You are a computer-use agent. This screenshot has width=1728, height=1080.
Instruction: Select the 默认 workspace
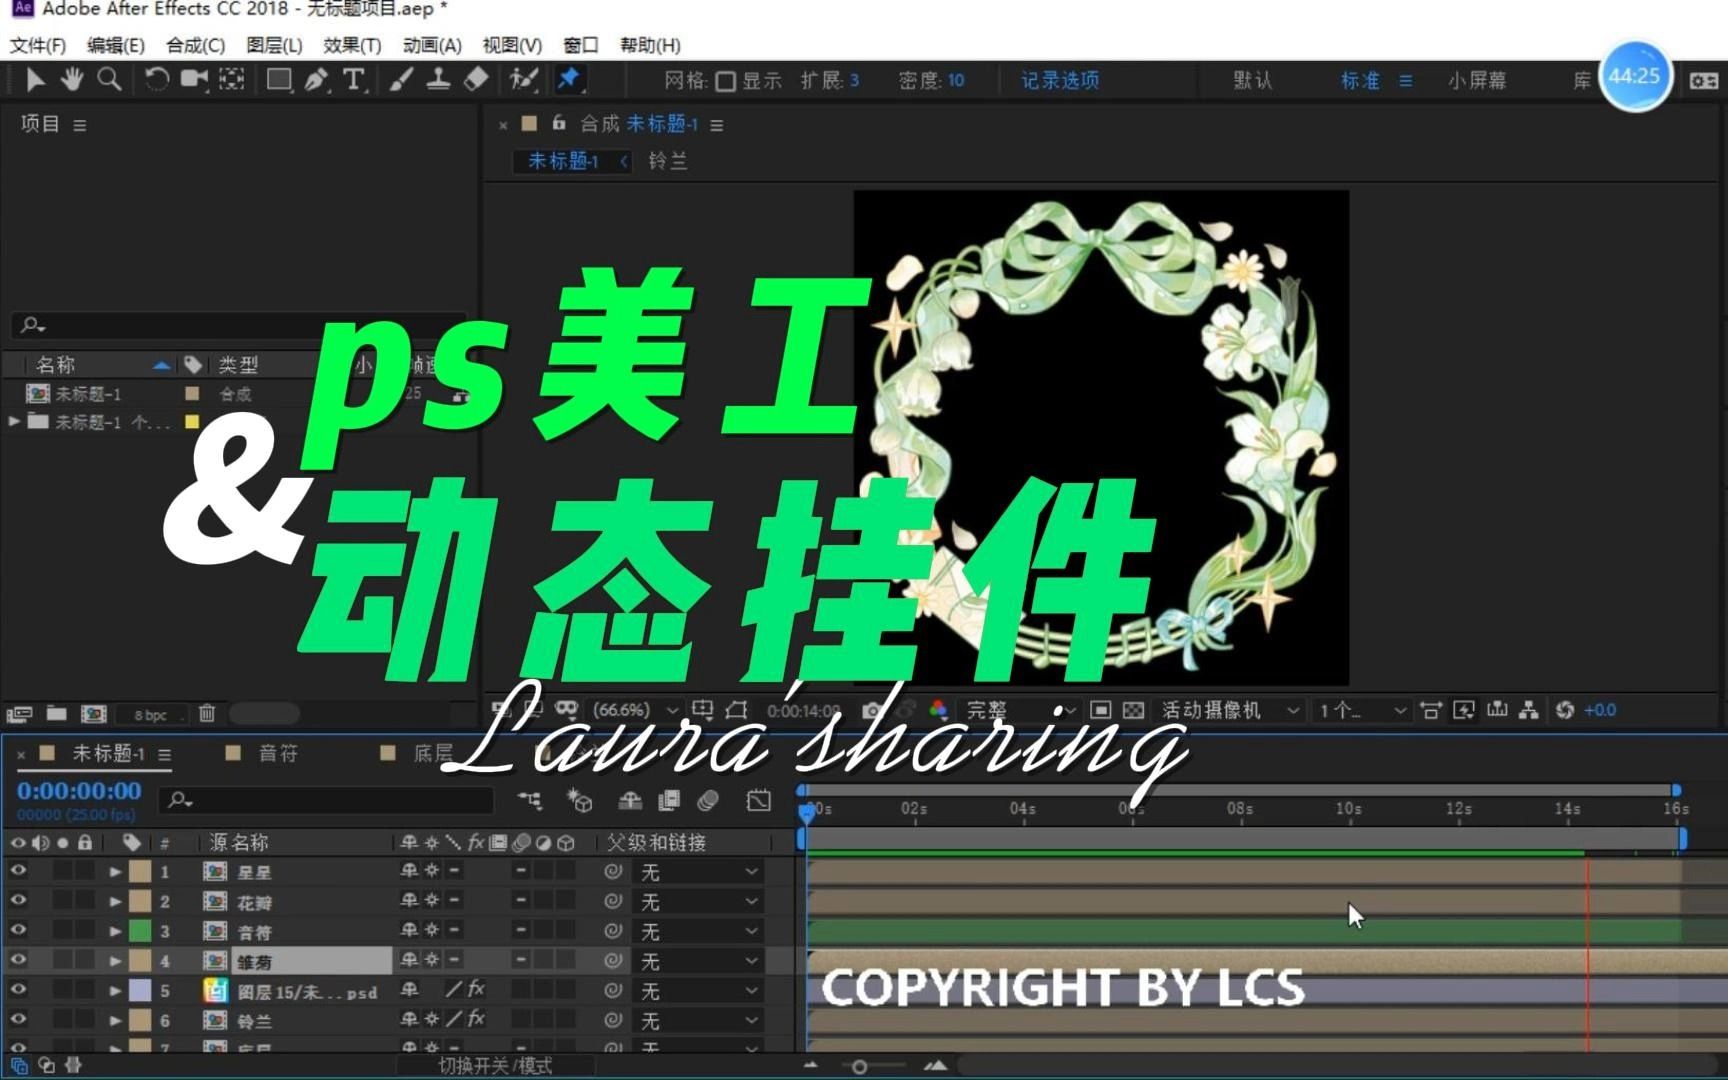click(x=1252, y=81)
